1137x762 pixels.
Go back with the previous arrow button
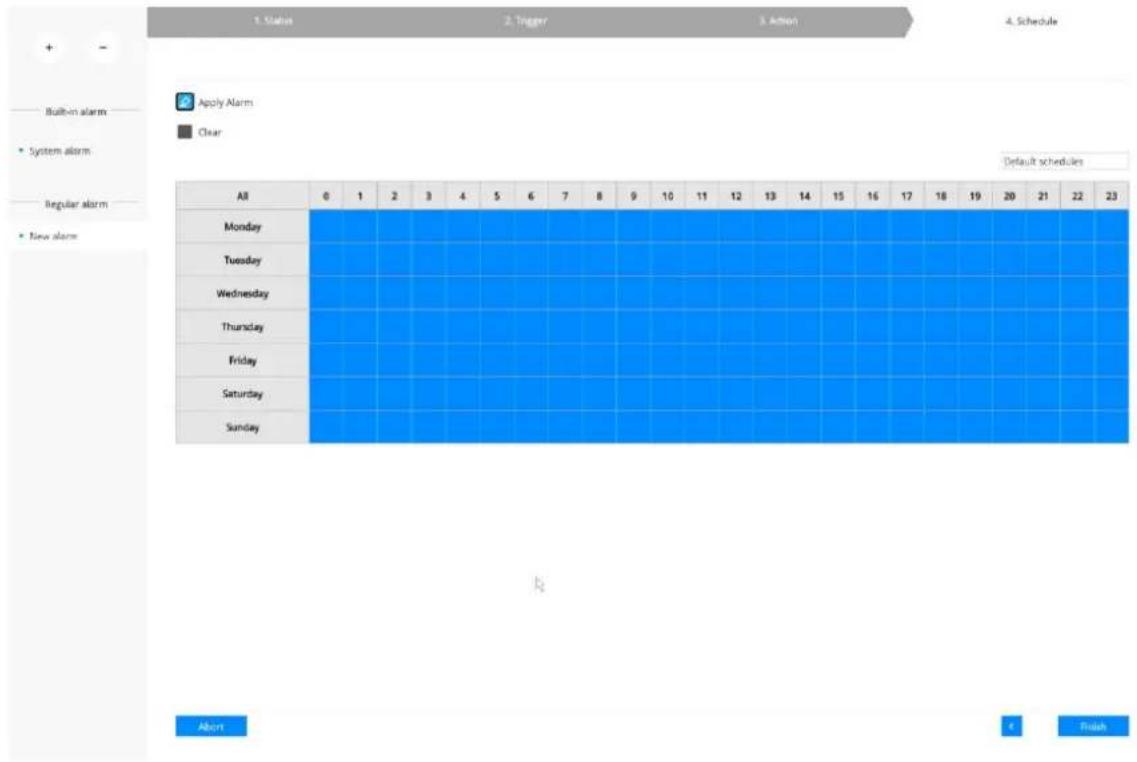[x=1012, y=726]
